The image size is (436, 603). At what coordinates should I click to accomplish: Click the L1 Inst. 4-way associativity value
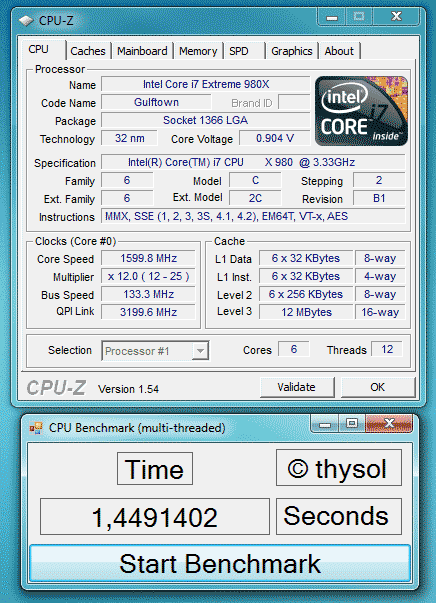380,277
